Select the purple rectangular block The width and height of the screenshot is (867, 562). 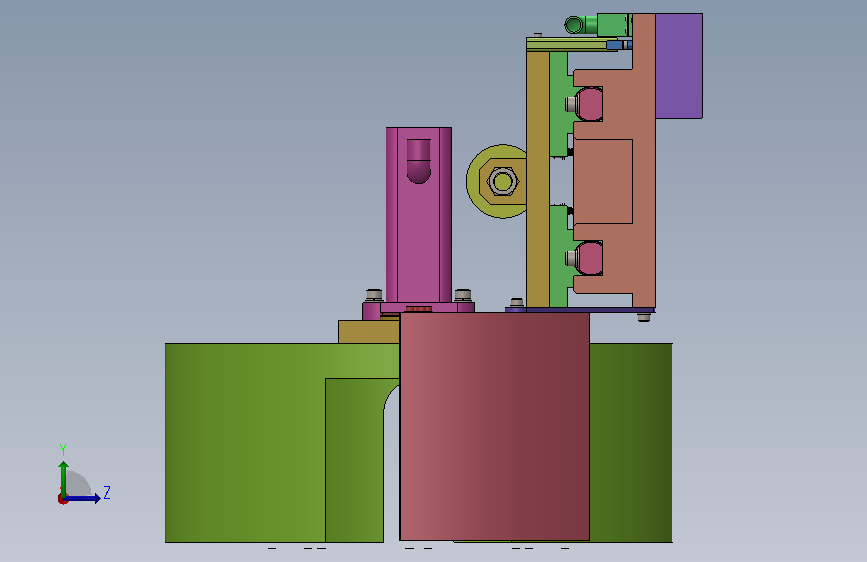point(679,66)
